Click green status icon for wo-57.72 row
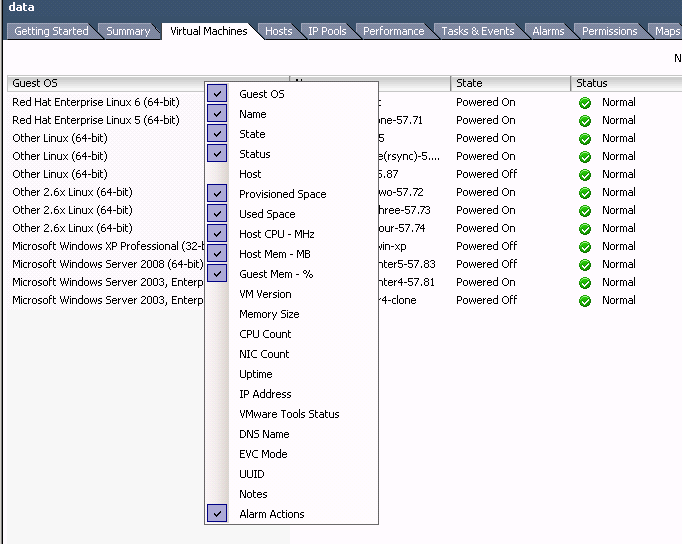The height and width of the screenshot is (544, 682). click(585, 193)
